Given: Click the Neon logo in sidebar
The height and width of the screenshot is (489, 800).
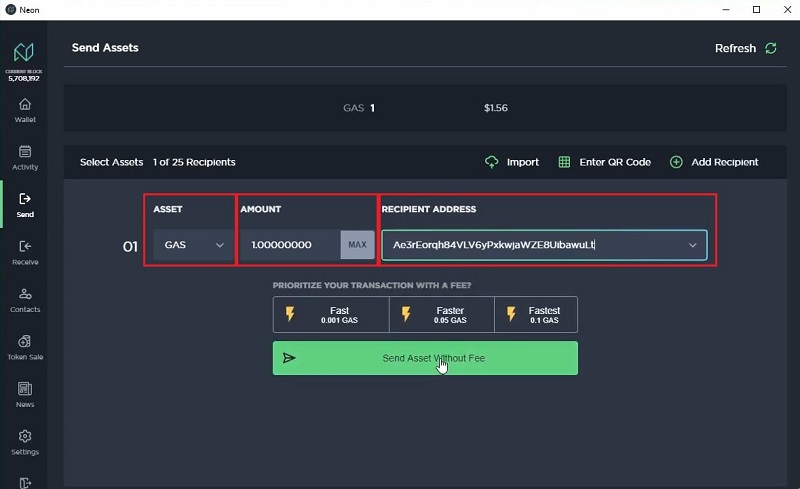Looking at the screenshot, I should (24, 51).
